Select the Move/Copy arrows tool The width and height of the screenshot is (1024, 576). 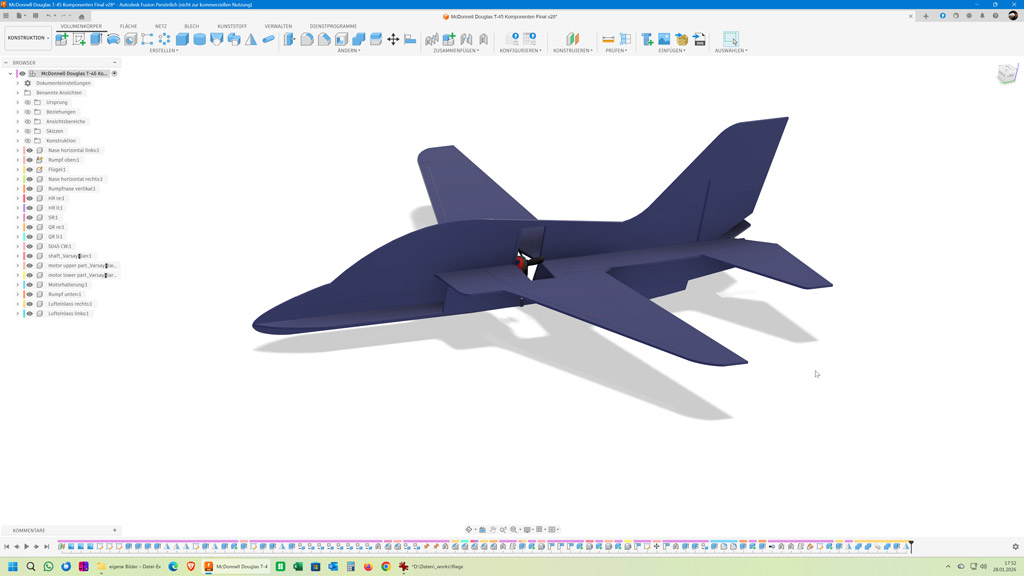(393, 39)
